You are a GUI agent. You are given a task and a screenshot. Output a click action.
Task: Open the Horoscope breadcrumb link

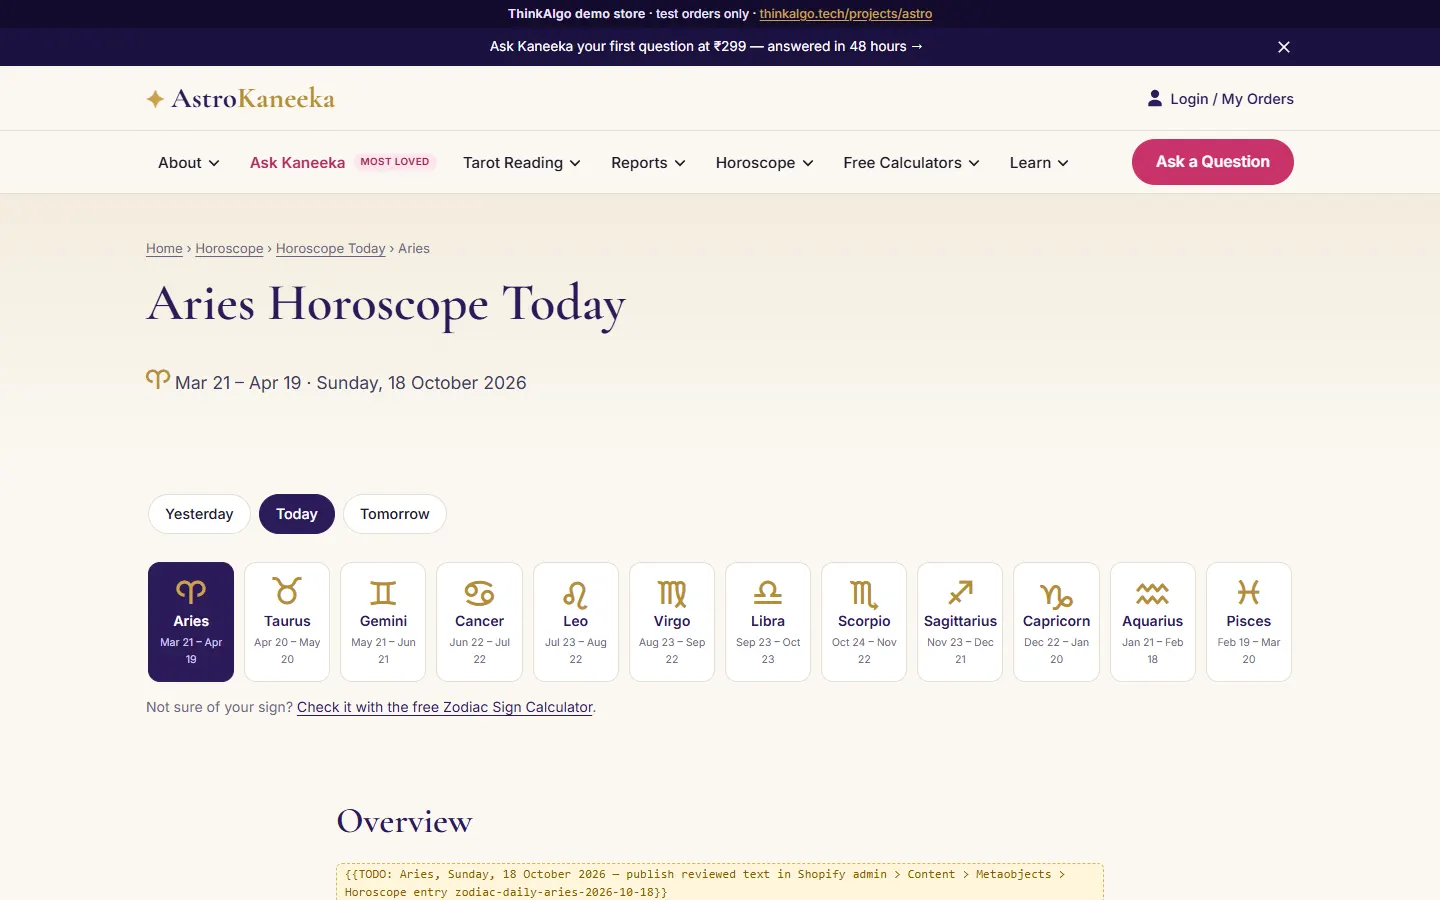pyautogui.click(x=229, y=249)
